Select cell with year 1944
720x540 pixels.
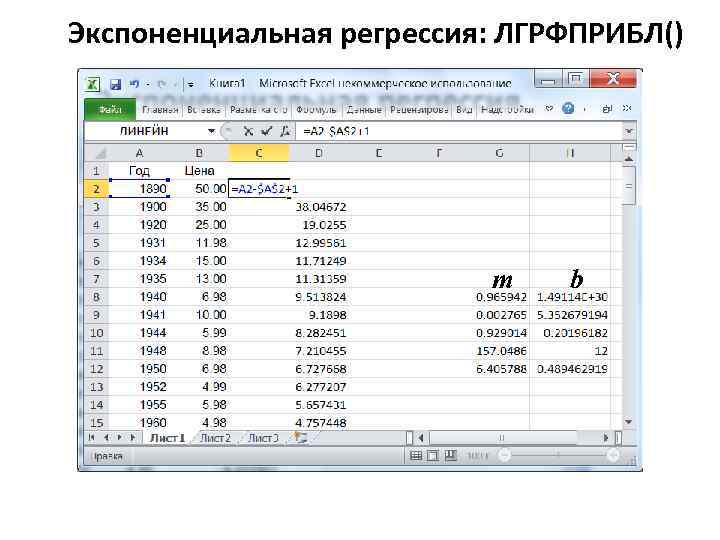pyautogui.click(x=139, y=333)
